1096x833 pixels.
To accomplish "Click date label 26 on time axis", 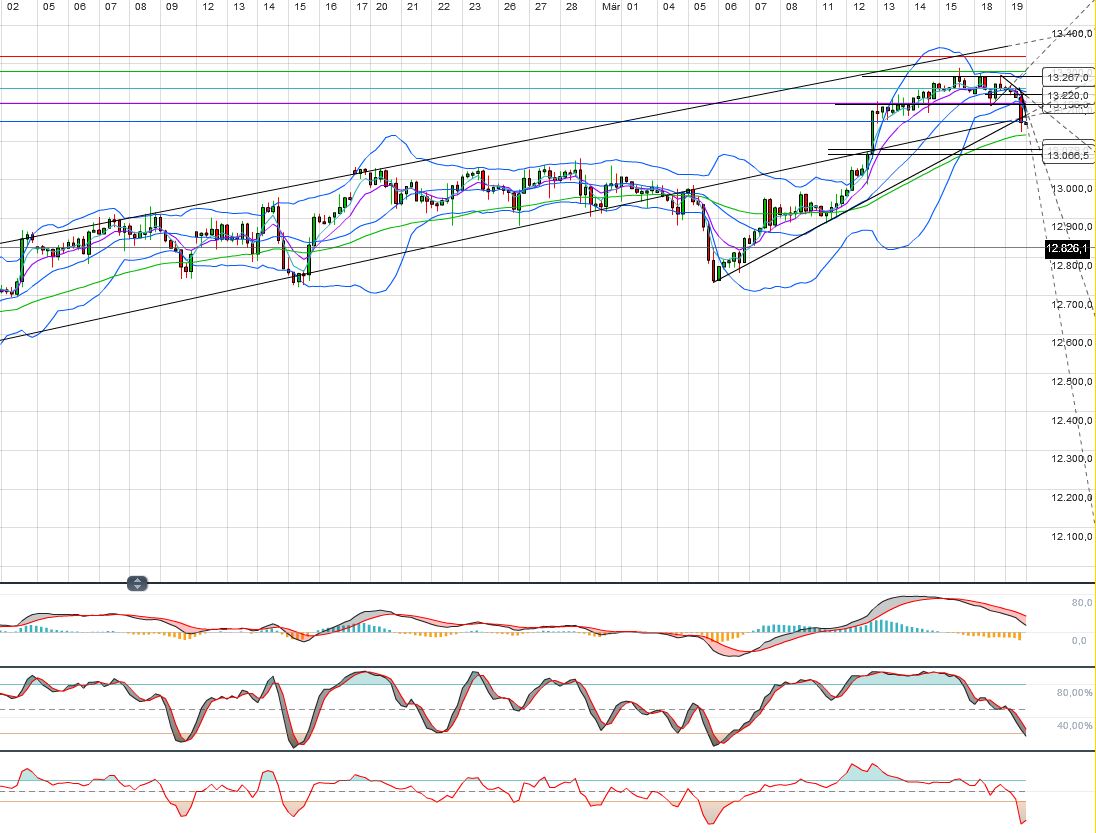I will [x=510, y=6].
